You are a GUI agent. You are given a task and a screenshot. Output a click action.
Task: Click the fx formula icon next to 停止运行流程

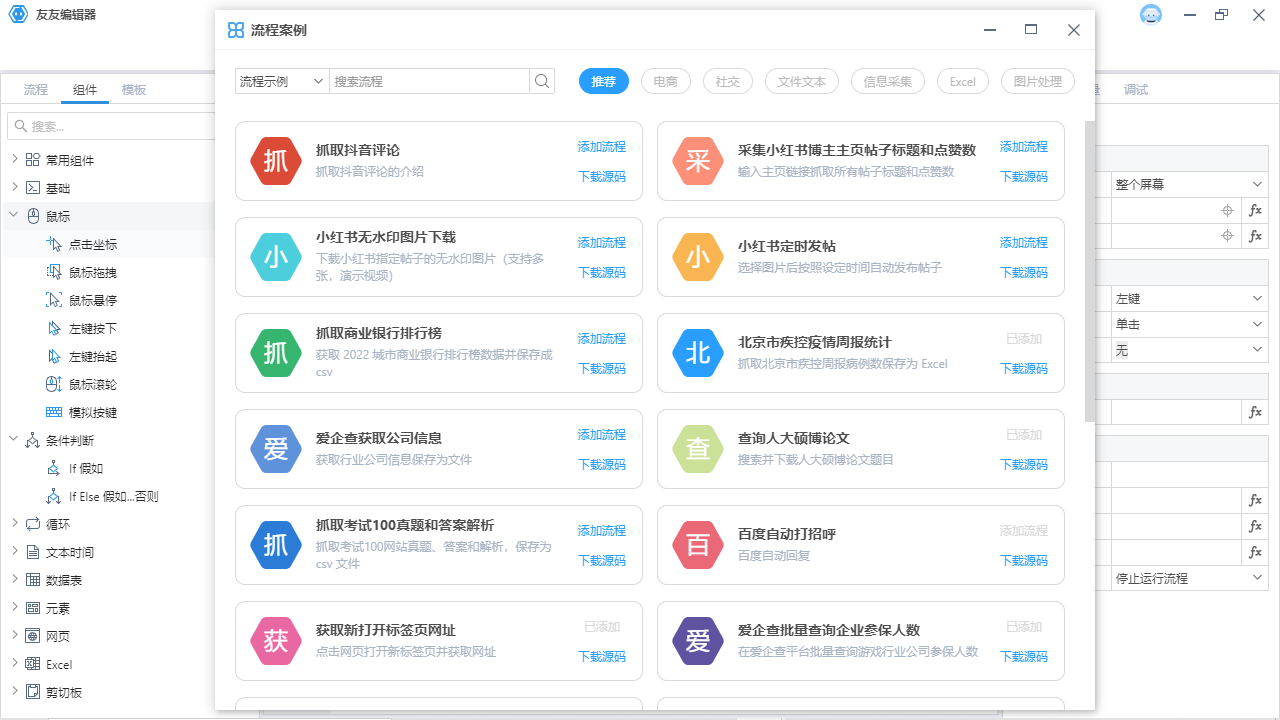(1255, 552)
